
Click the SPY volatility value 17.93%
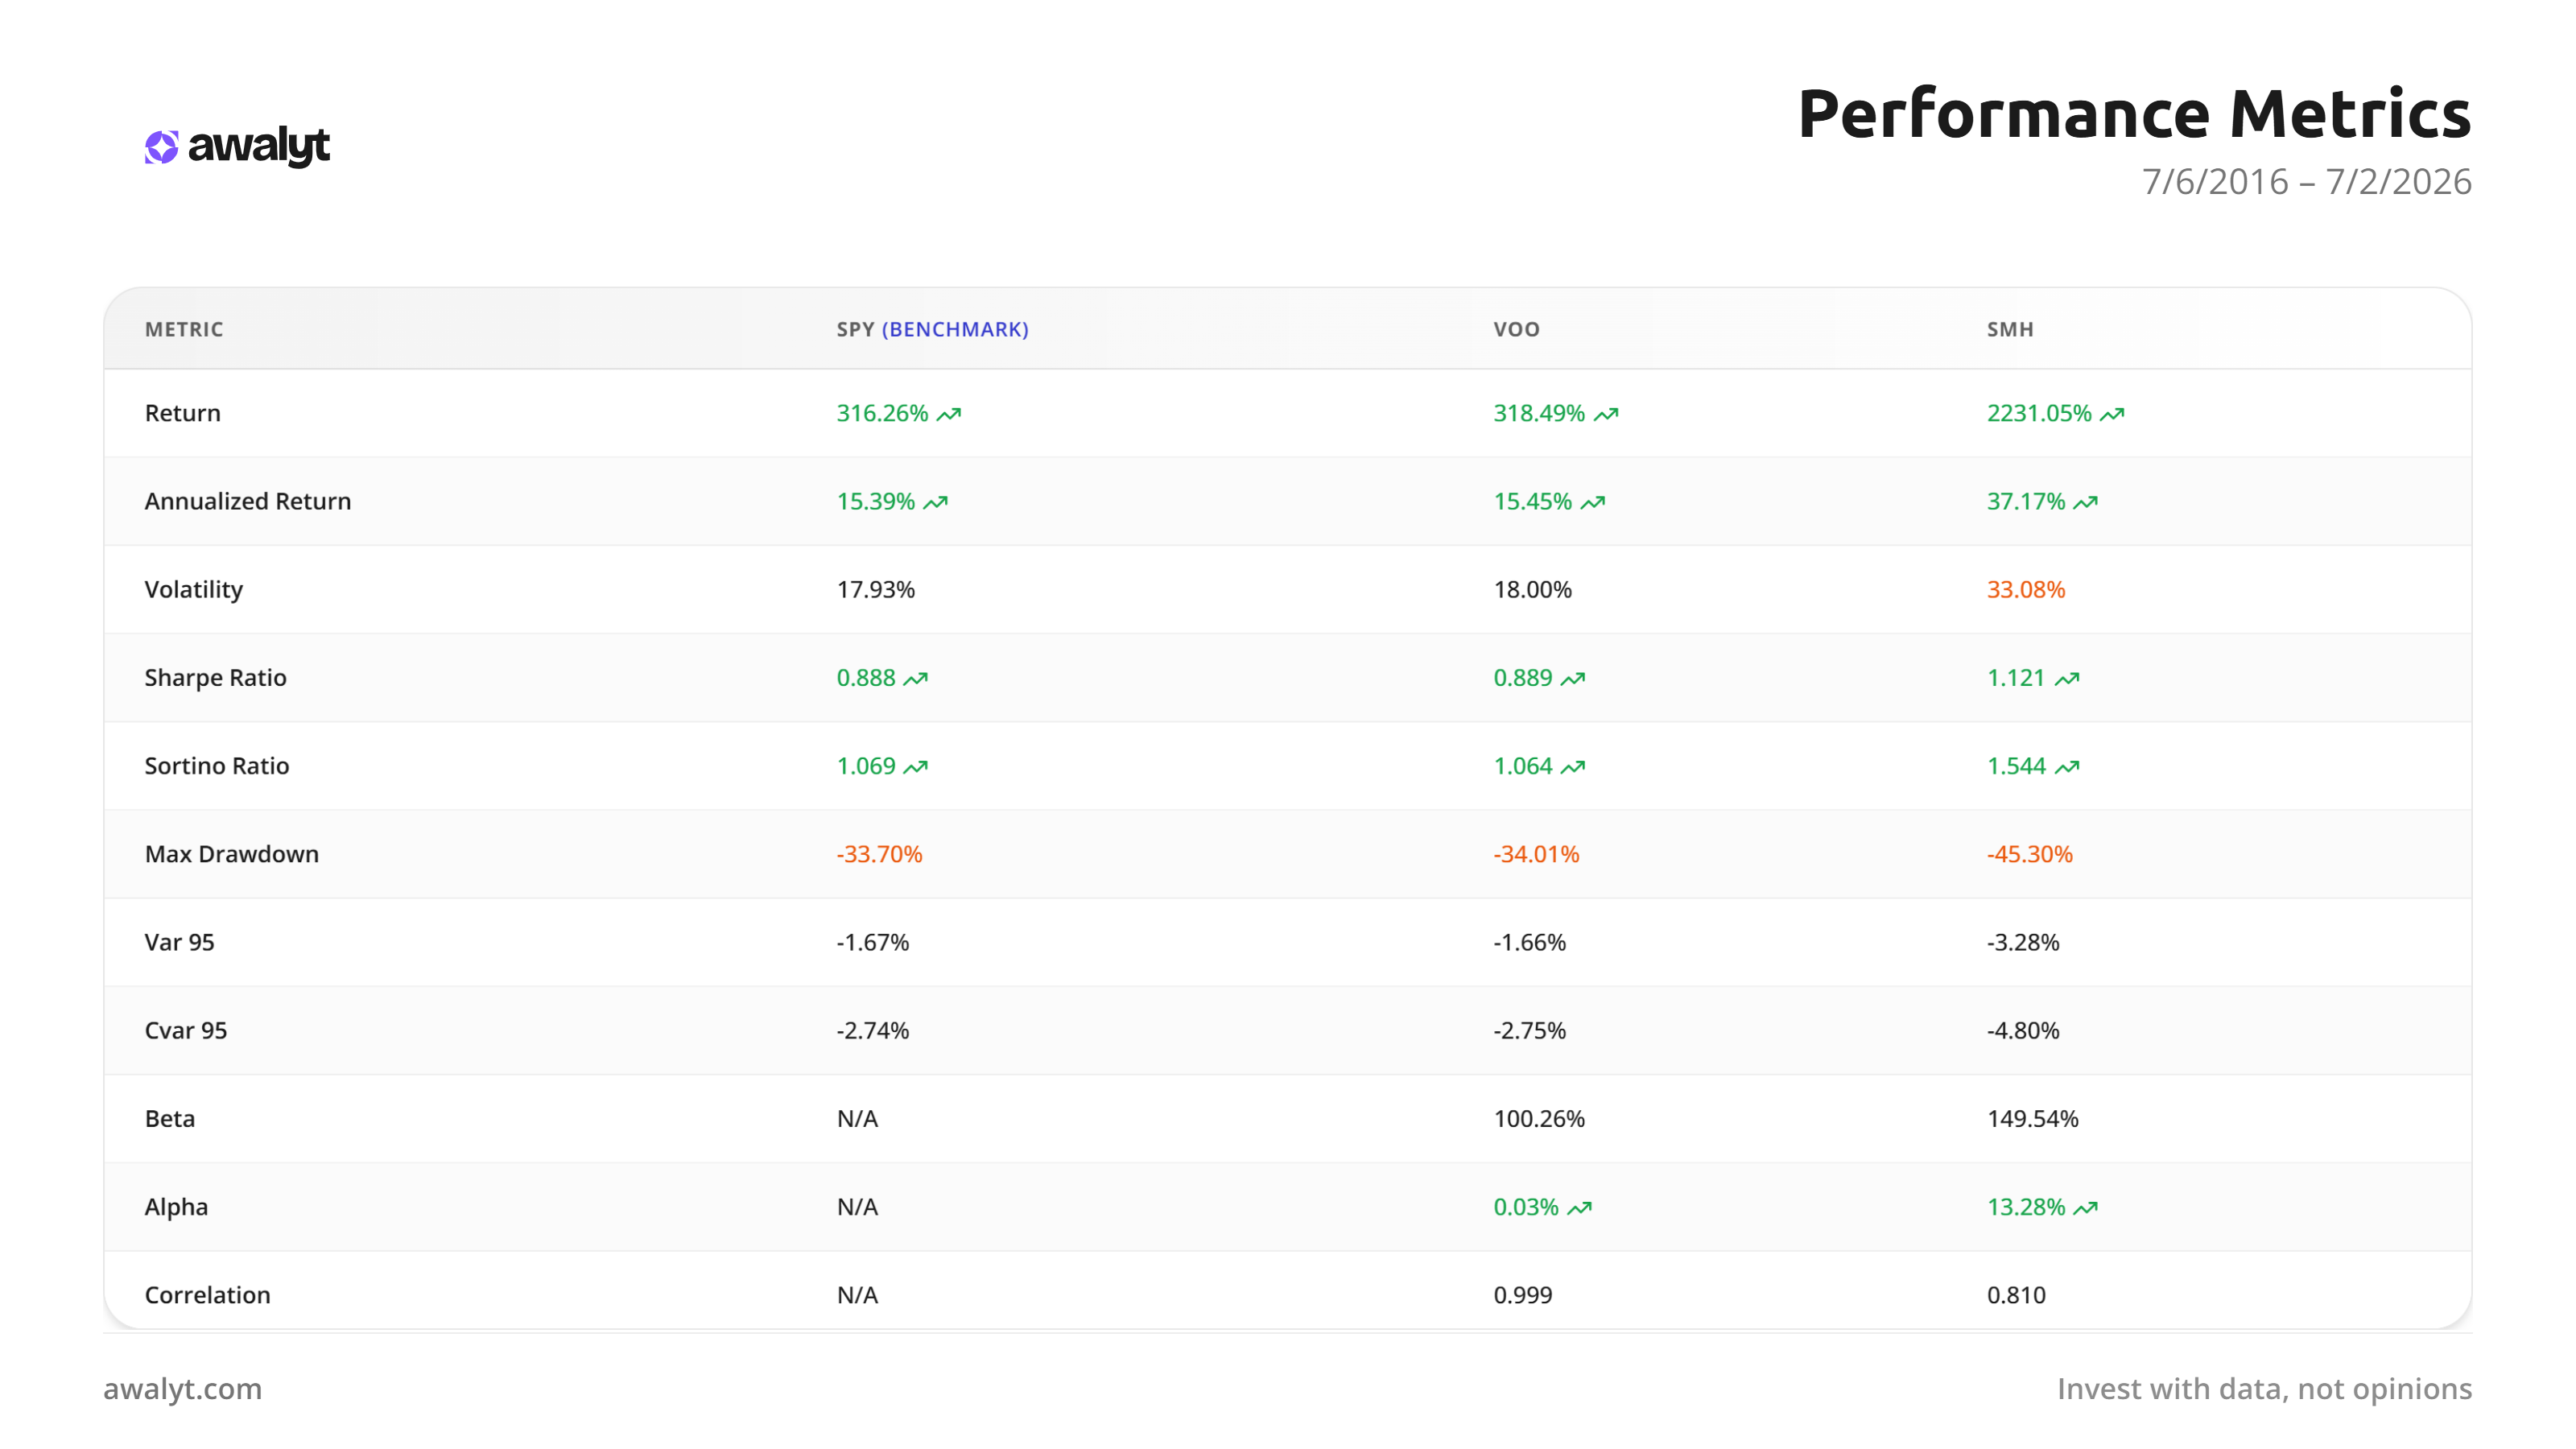tap(876, 590)
